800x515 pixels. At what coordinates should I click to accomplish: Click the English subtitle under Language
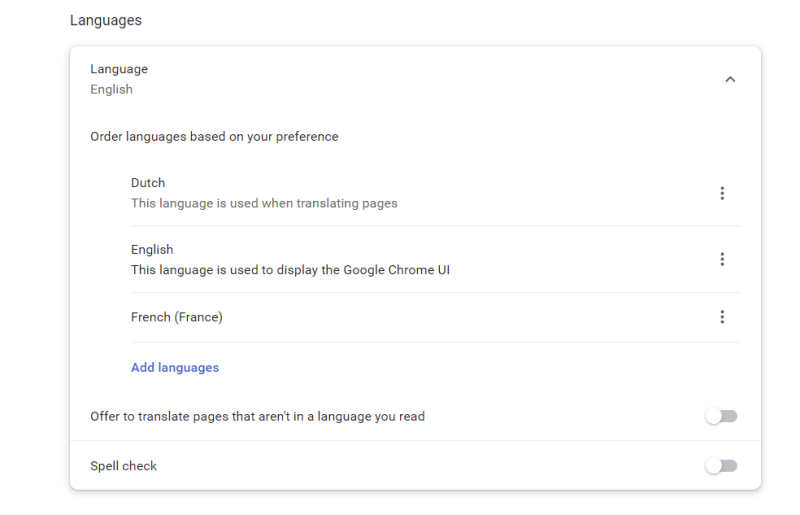point(111,89)
